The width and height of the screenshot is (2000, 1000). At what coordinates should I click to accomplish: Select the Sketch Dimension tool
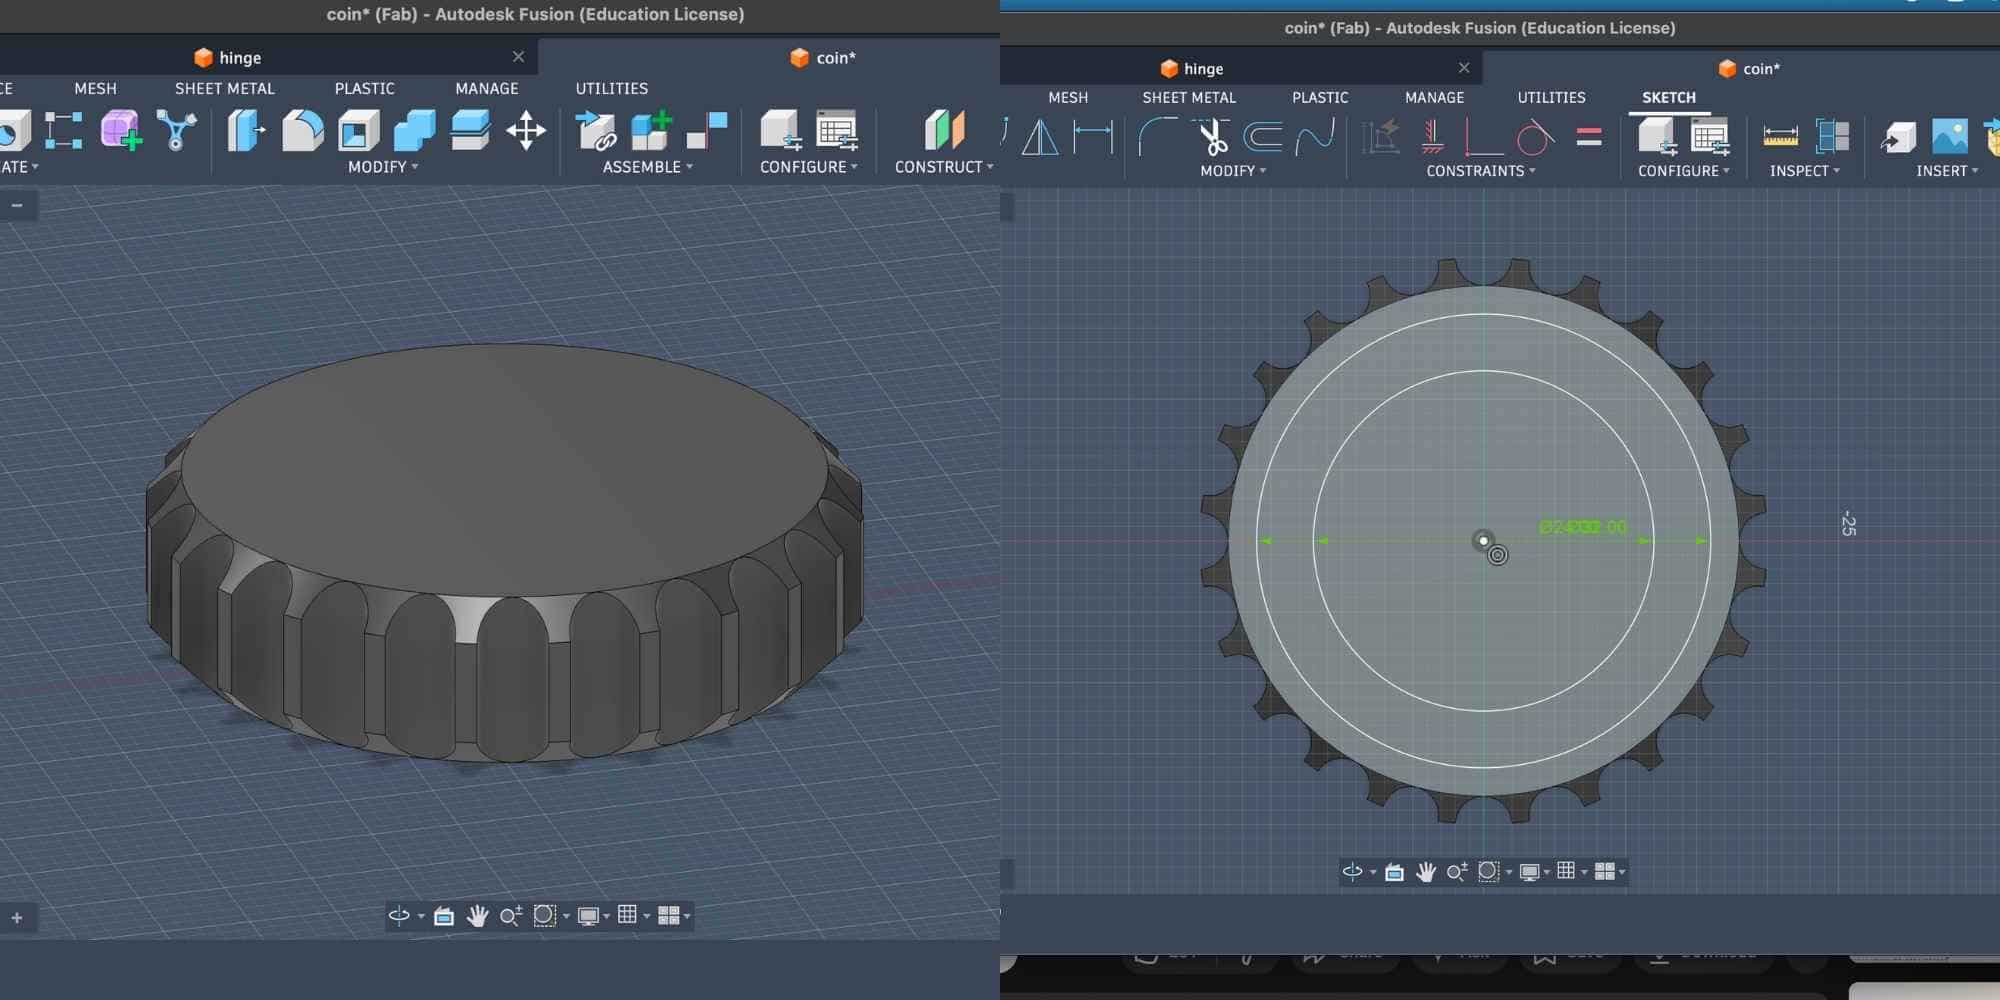pyautogui.click(x=1092, y=137)
